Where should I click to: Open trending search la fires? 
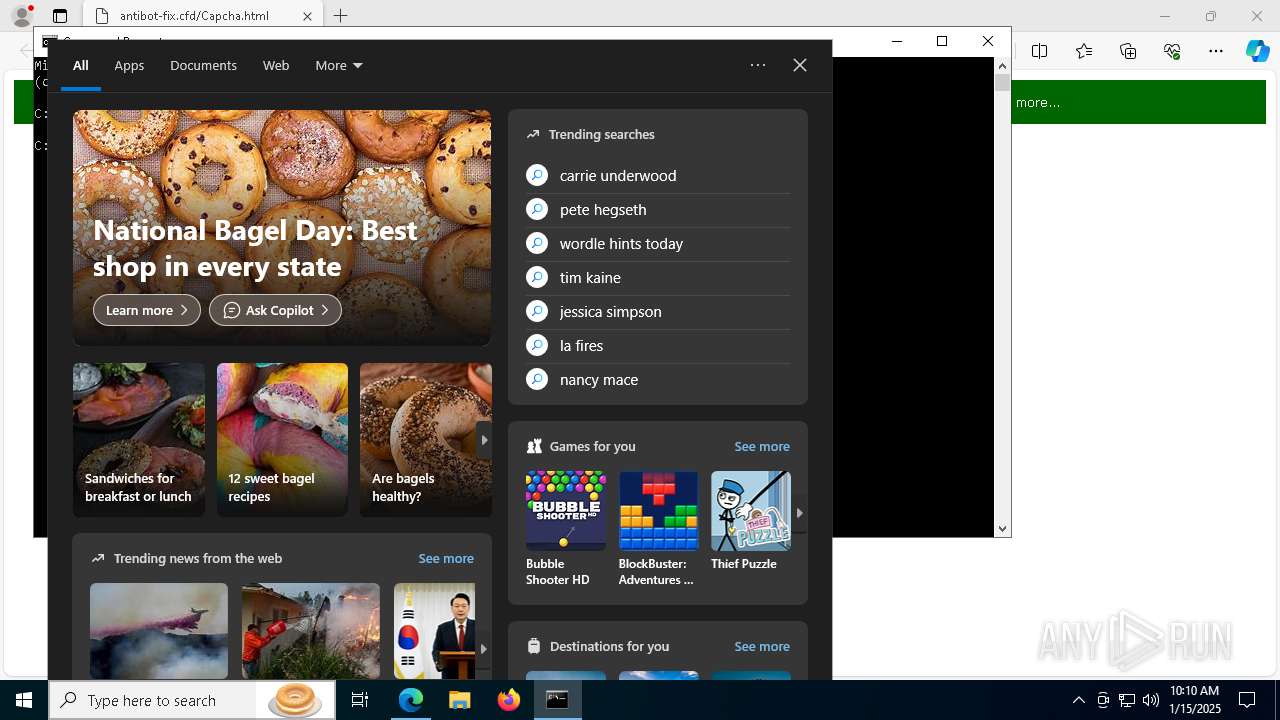pos(581,346)
